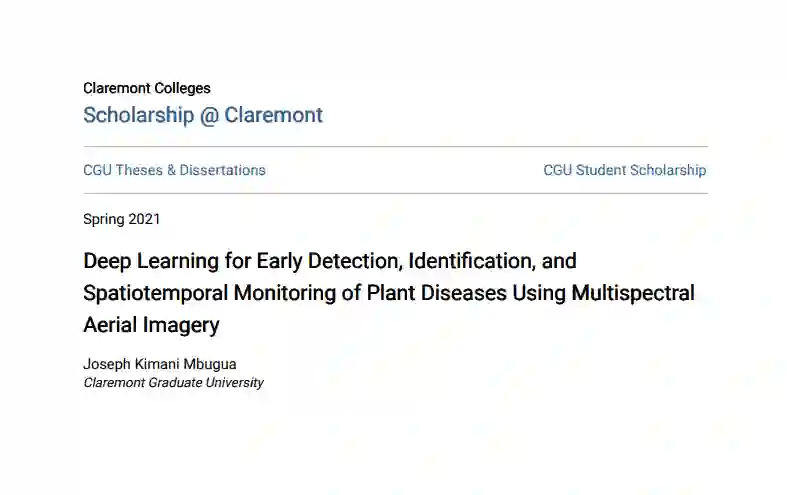Screen dimensions: 787x495
Task: Click the ampersand in CGU Theses & Dissertations
Action: (x=171, y=170)
